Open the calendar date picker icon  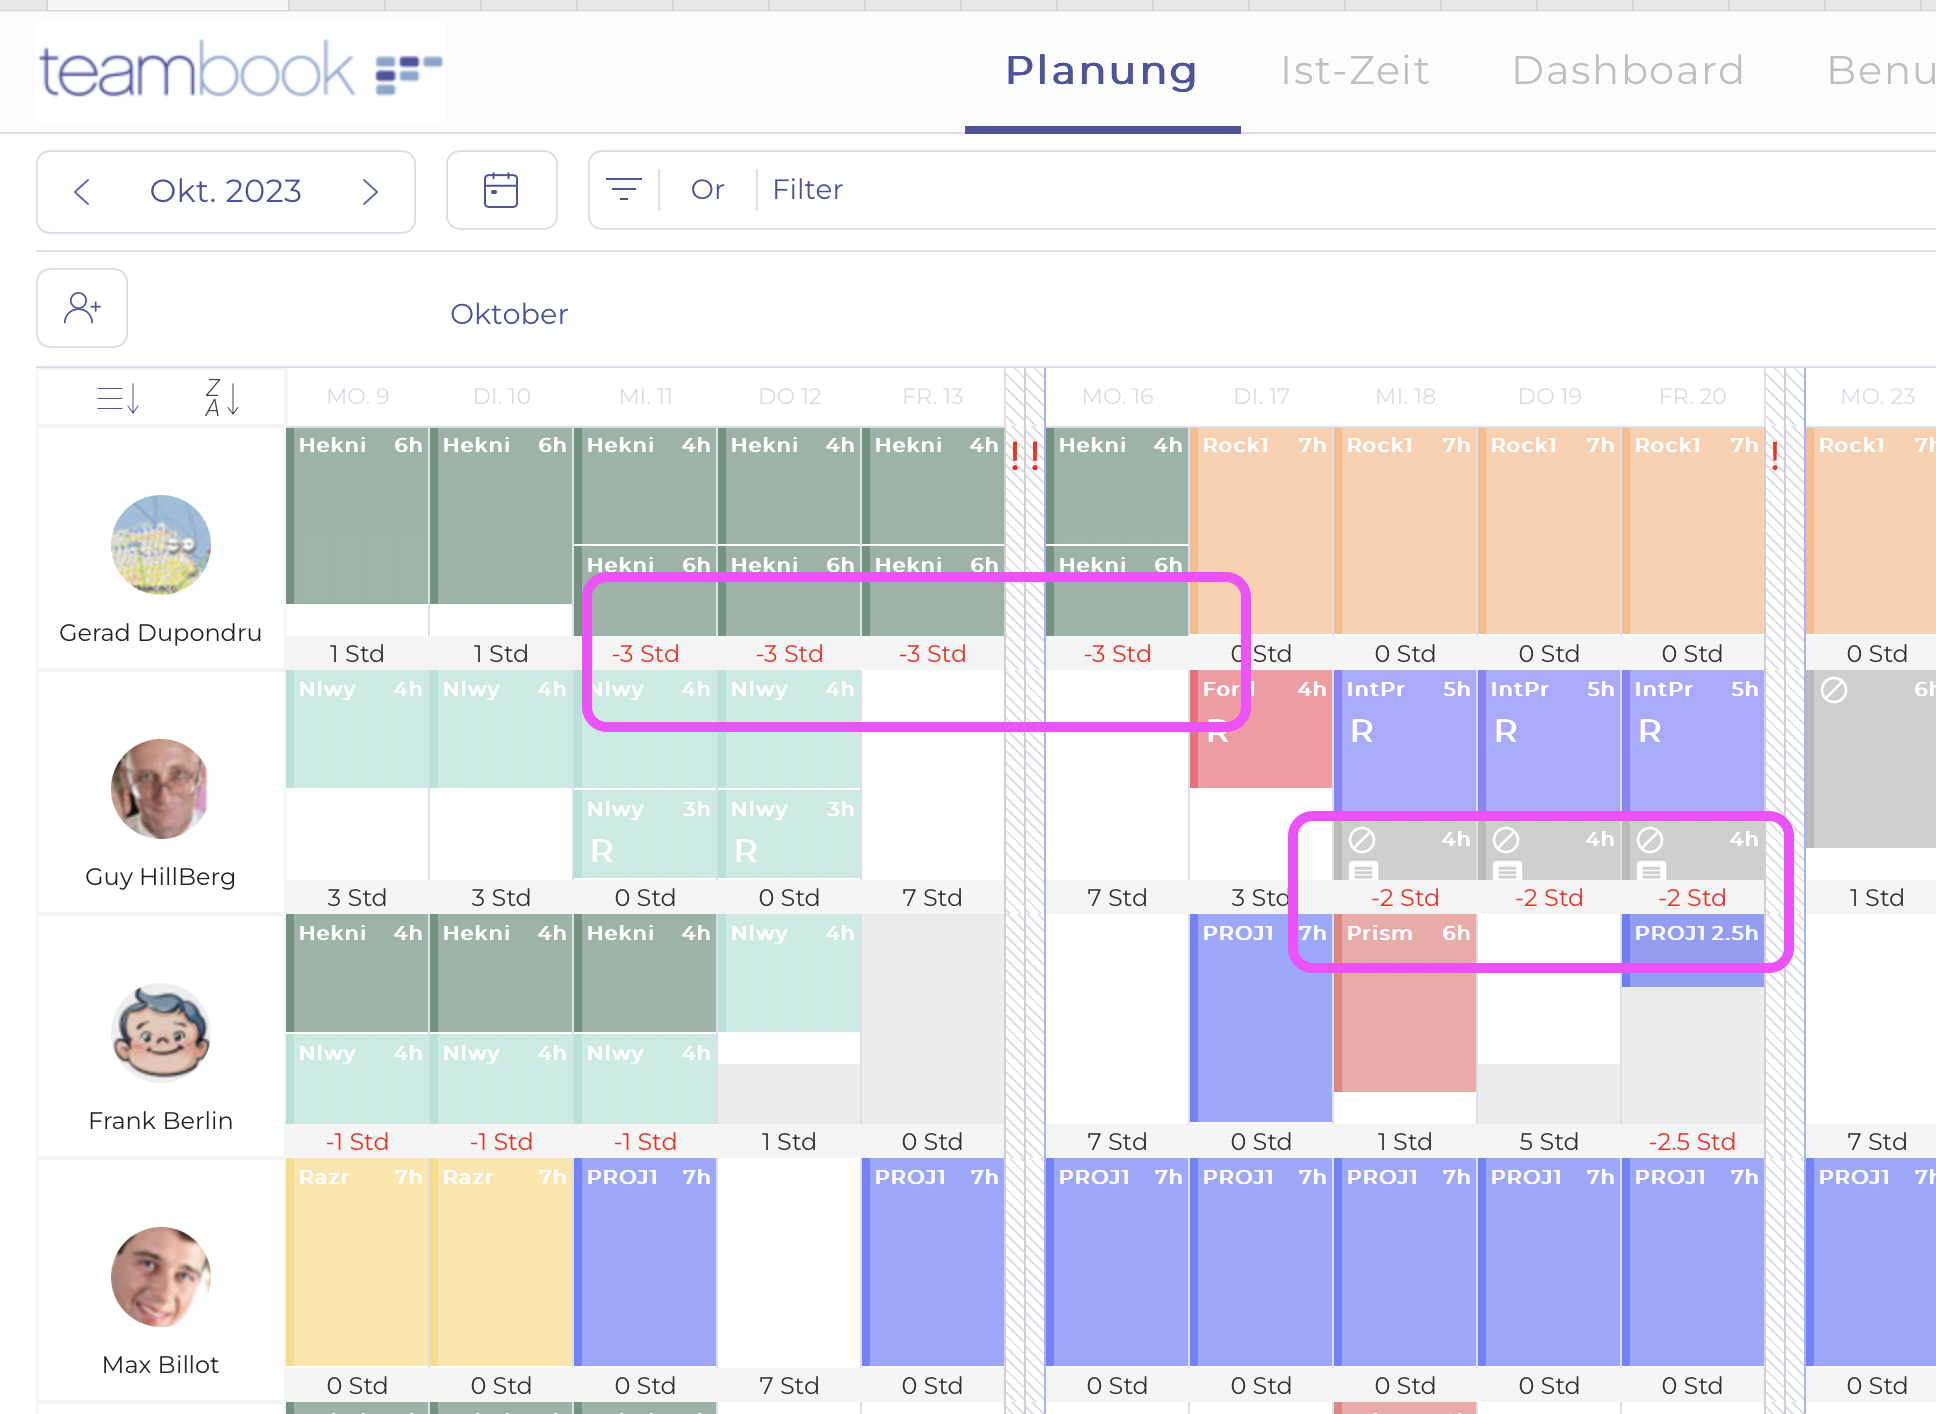click(501, 189)
